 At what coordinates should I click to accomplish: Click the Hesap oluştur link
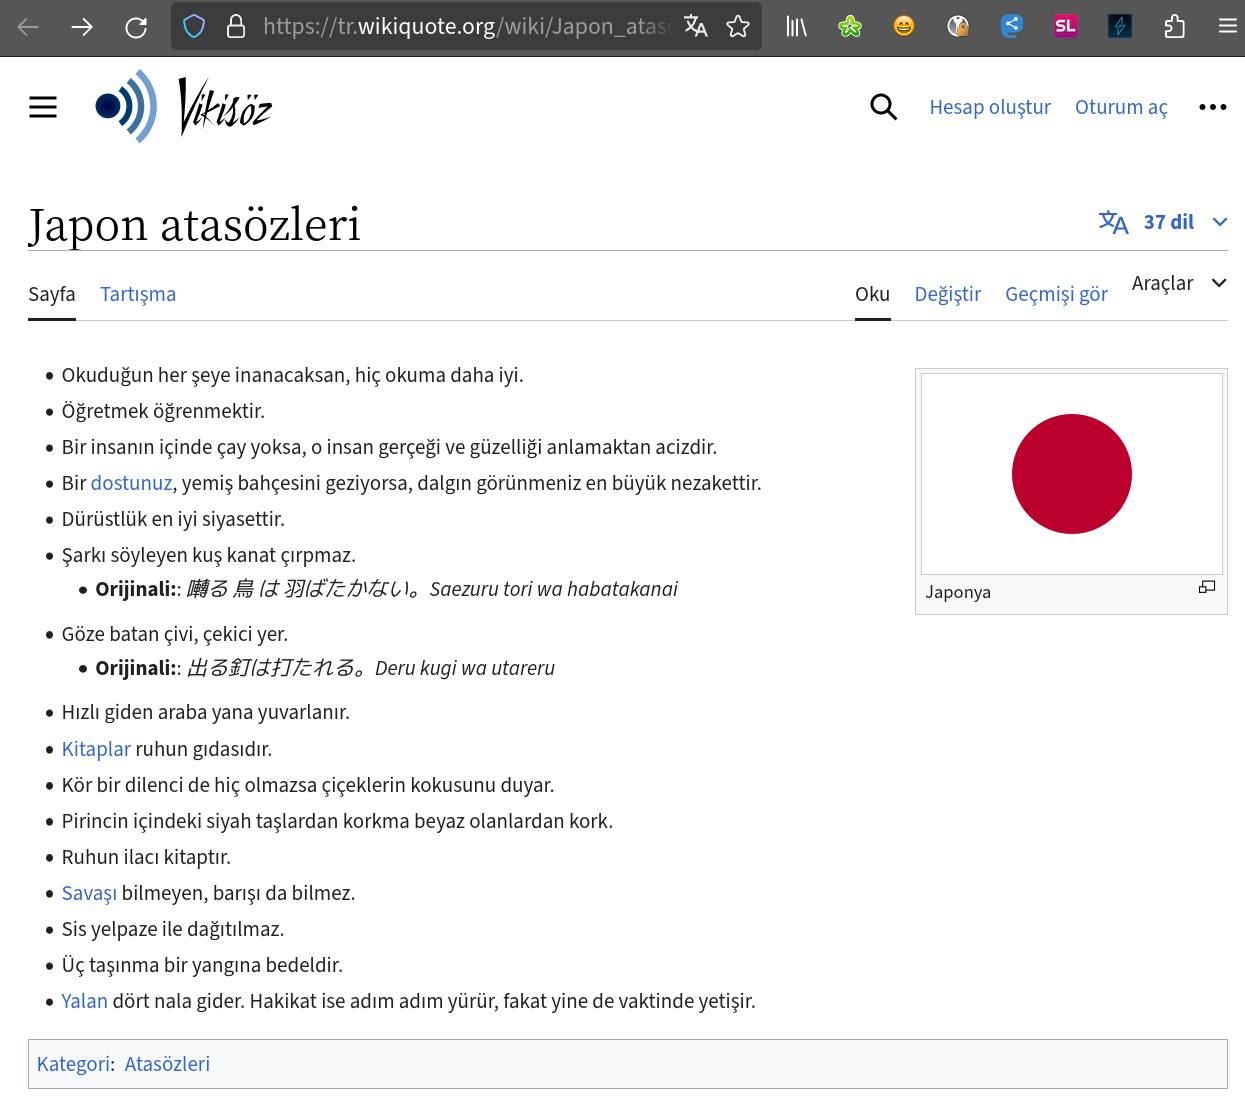(x=989, y=107)
